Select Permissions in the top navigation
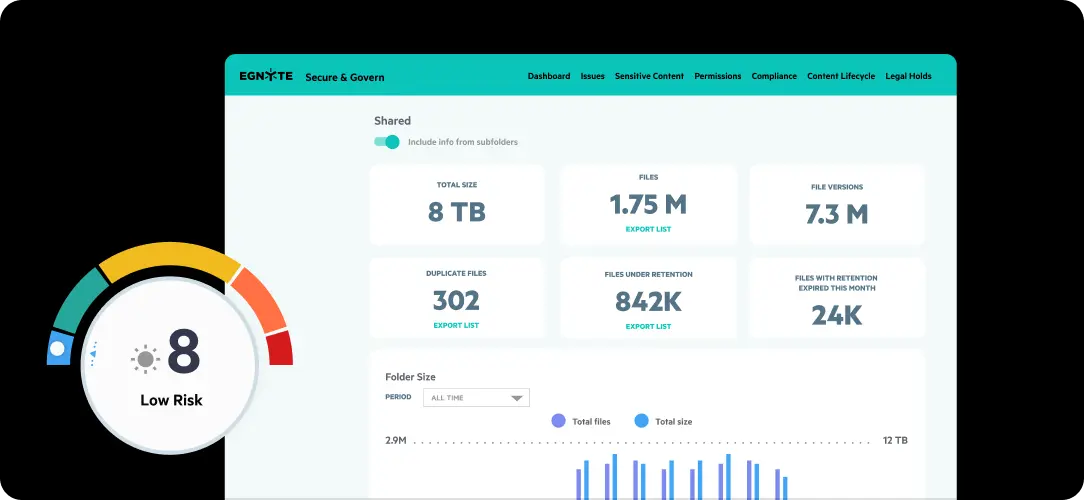 [718, 76]
